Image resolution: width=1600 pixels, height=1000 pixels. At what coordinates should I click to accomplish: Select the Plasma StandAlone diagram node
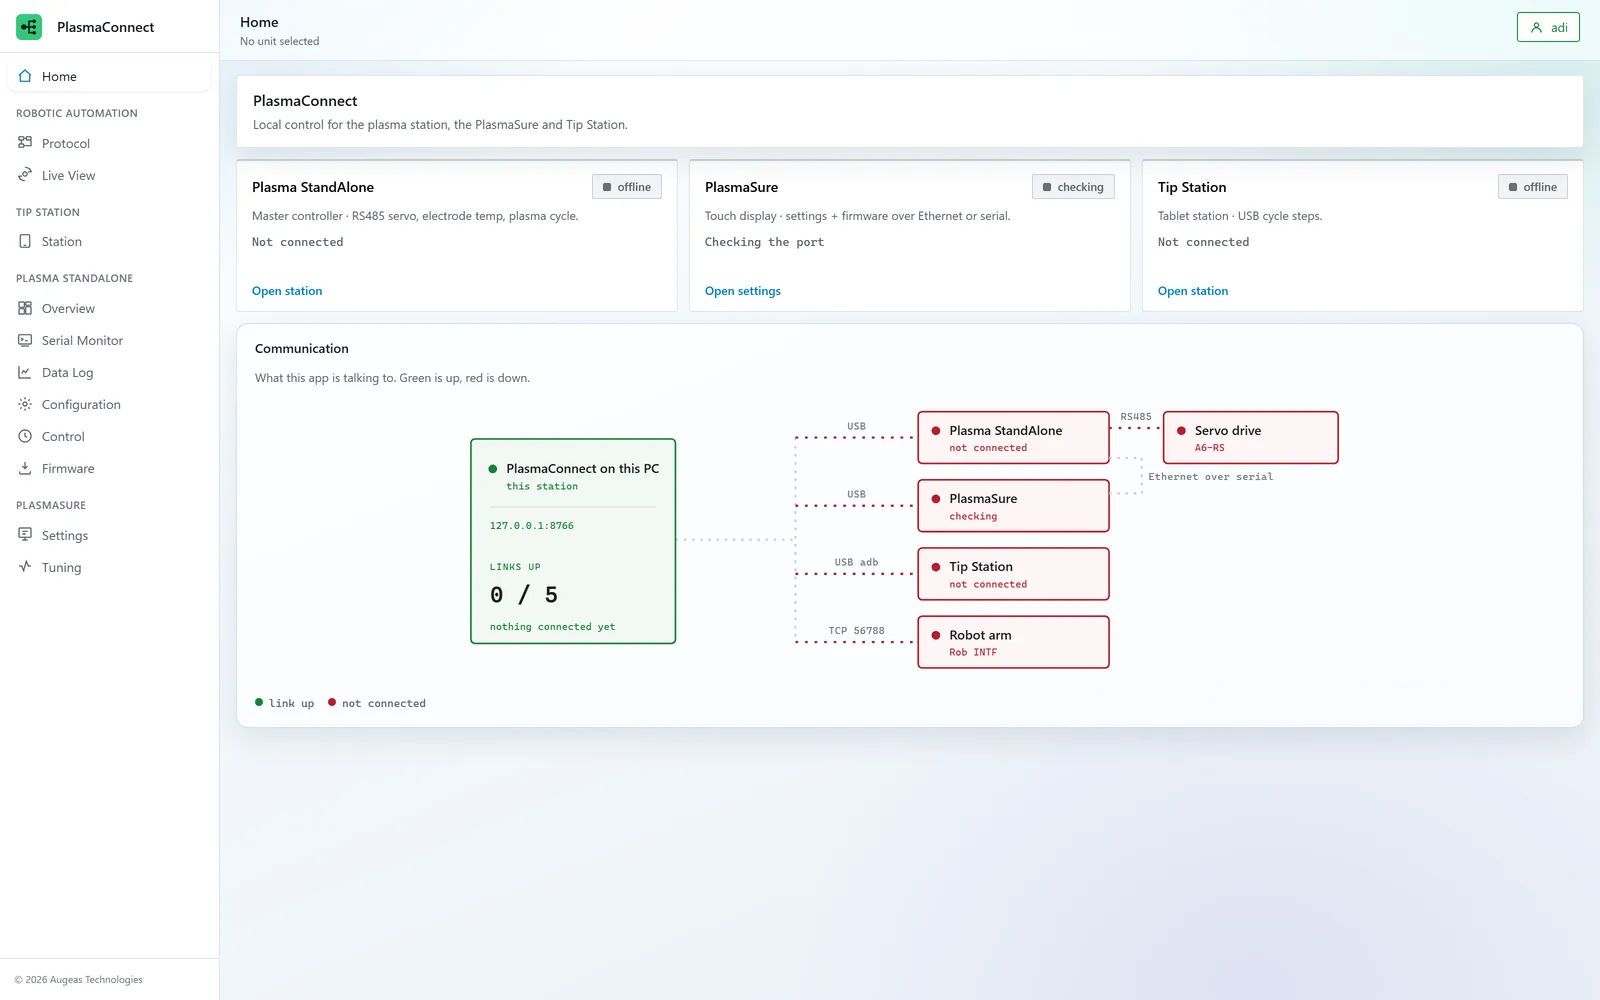pyautogui.click(x=1014, y=437)
